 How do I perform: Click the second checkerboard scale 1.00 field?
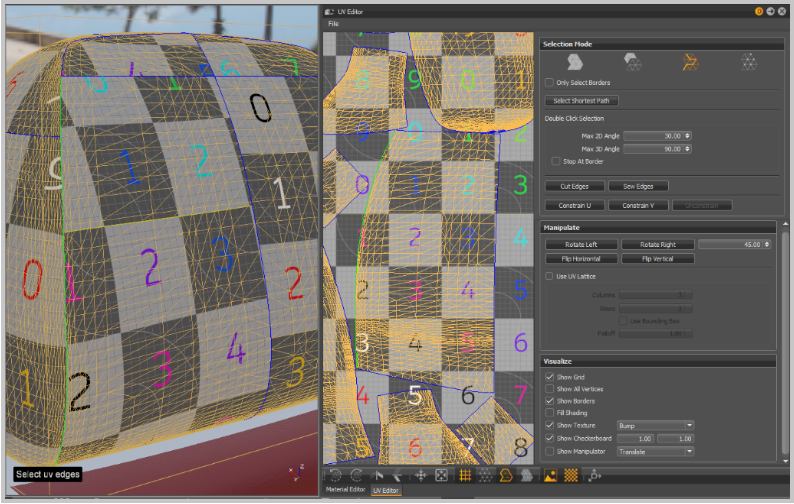[x=676, y=439]
